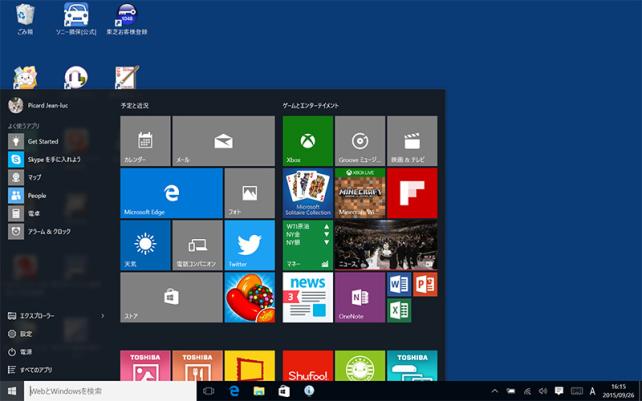
Task: Click the ゲームとエンターテイメント group header
Action: 311,106
